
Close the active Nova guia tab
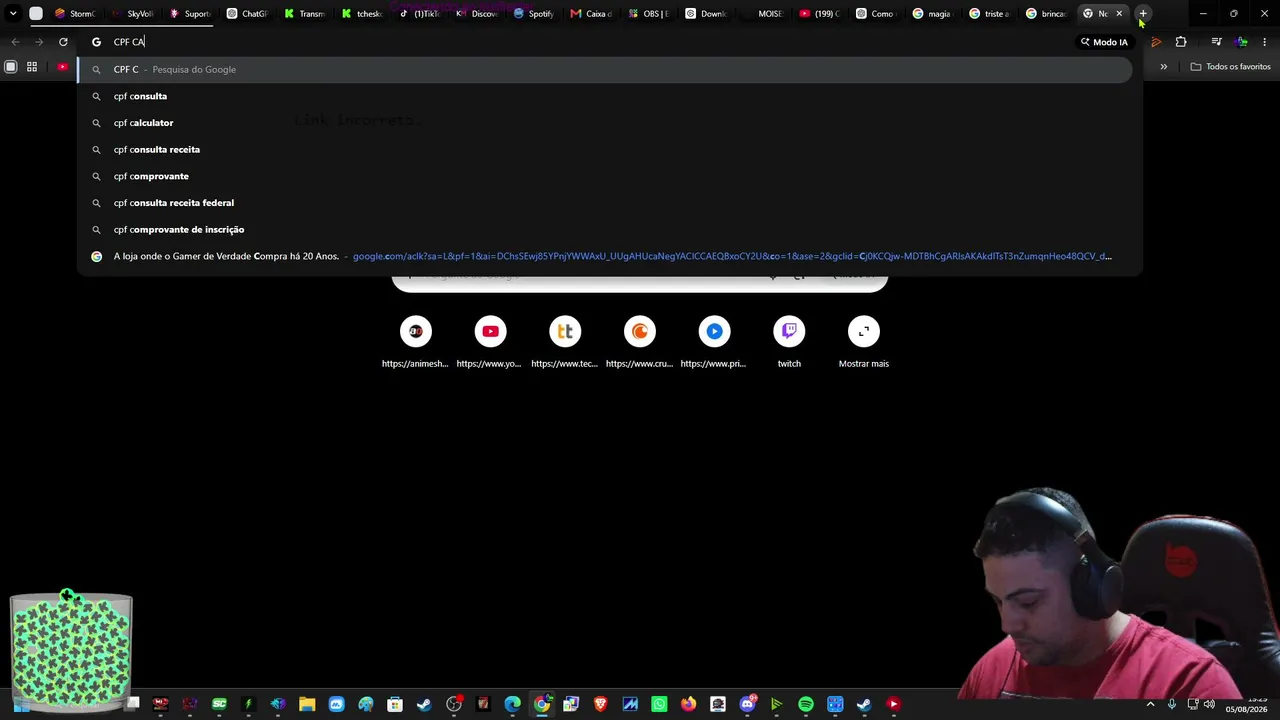click(1119, 14)
